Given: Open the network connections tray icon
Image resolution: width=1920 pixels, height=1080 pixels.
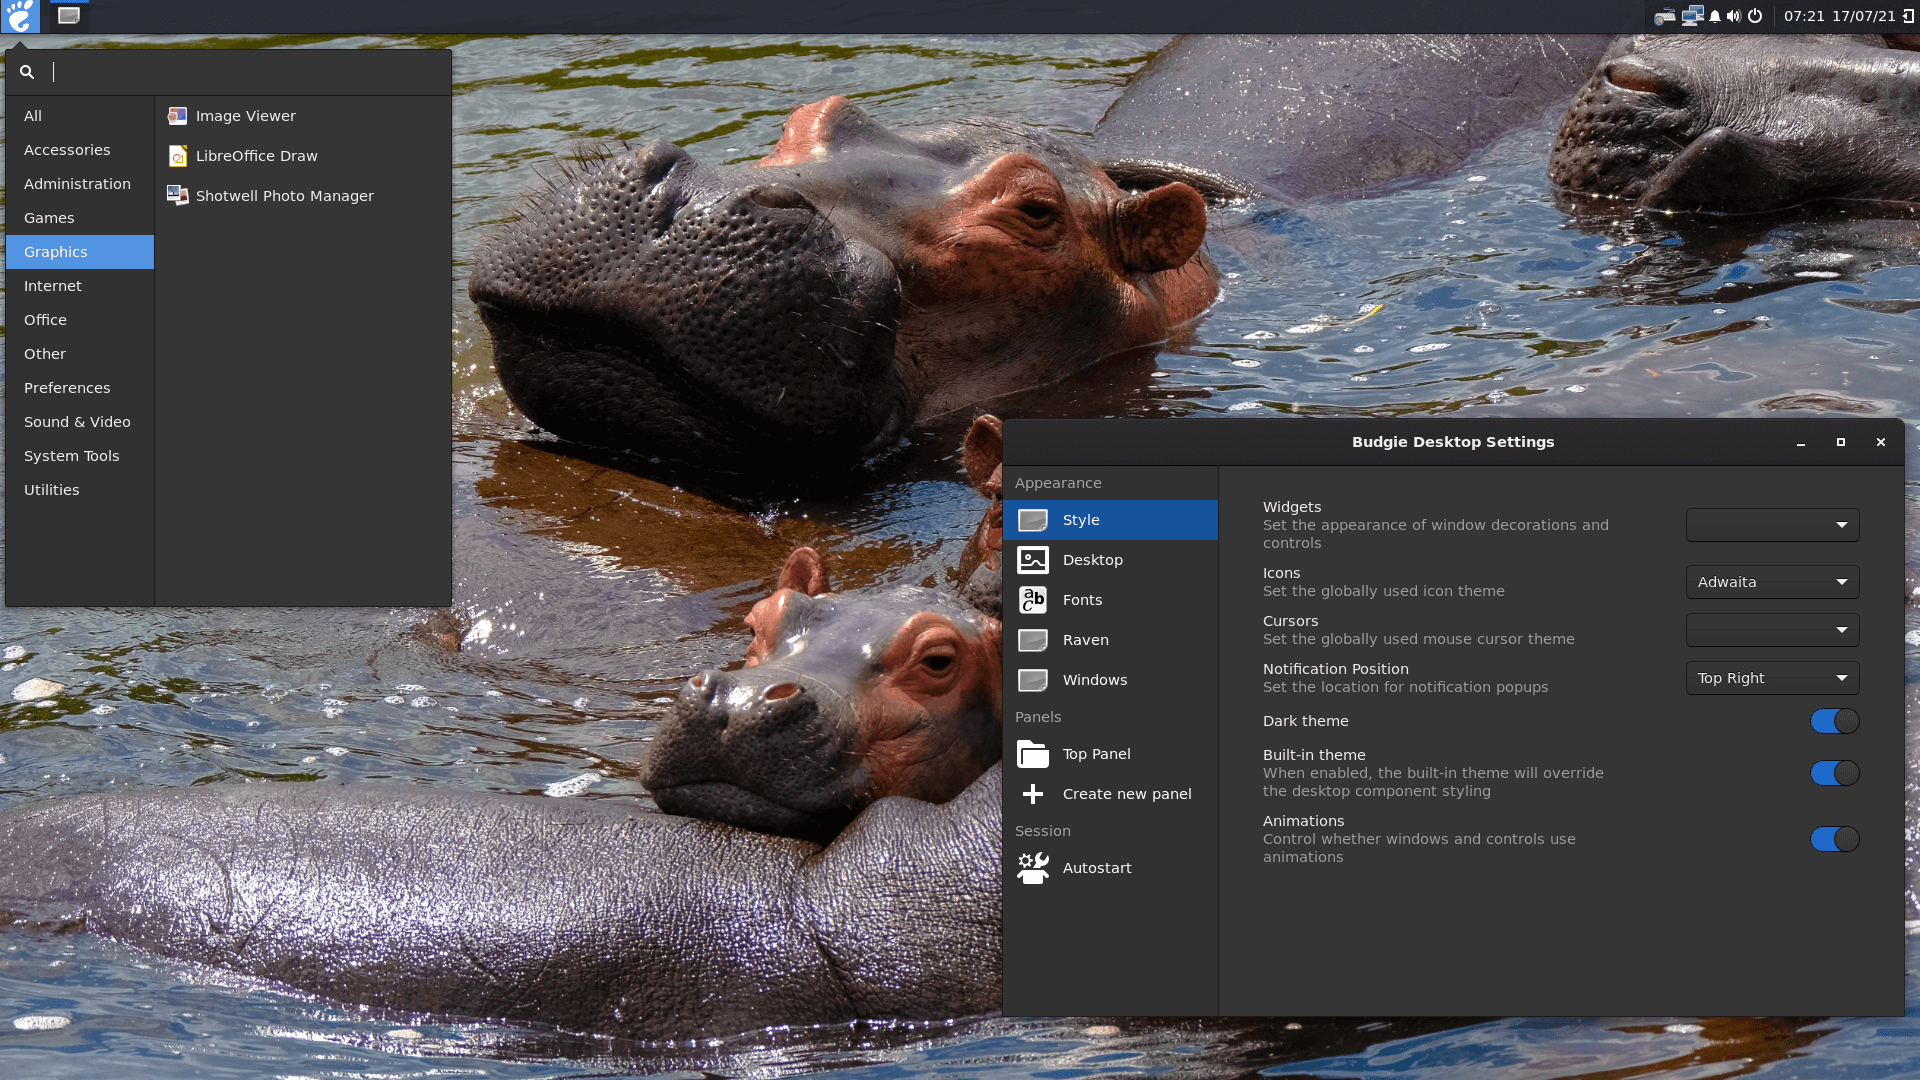Looking at the screenshot, I should tap(1692, 16).
